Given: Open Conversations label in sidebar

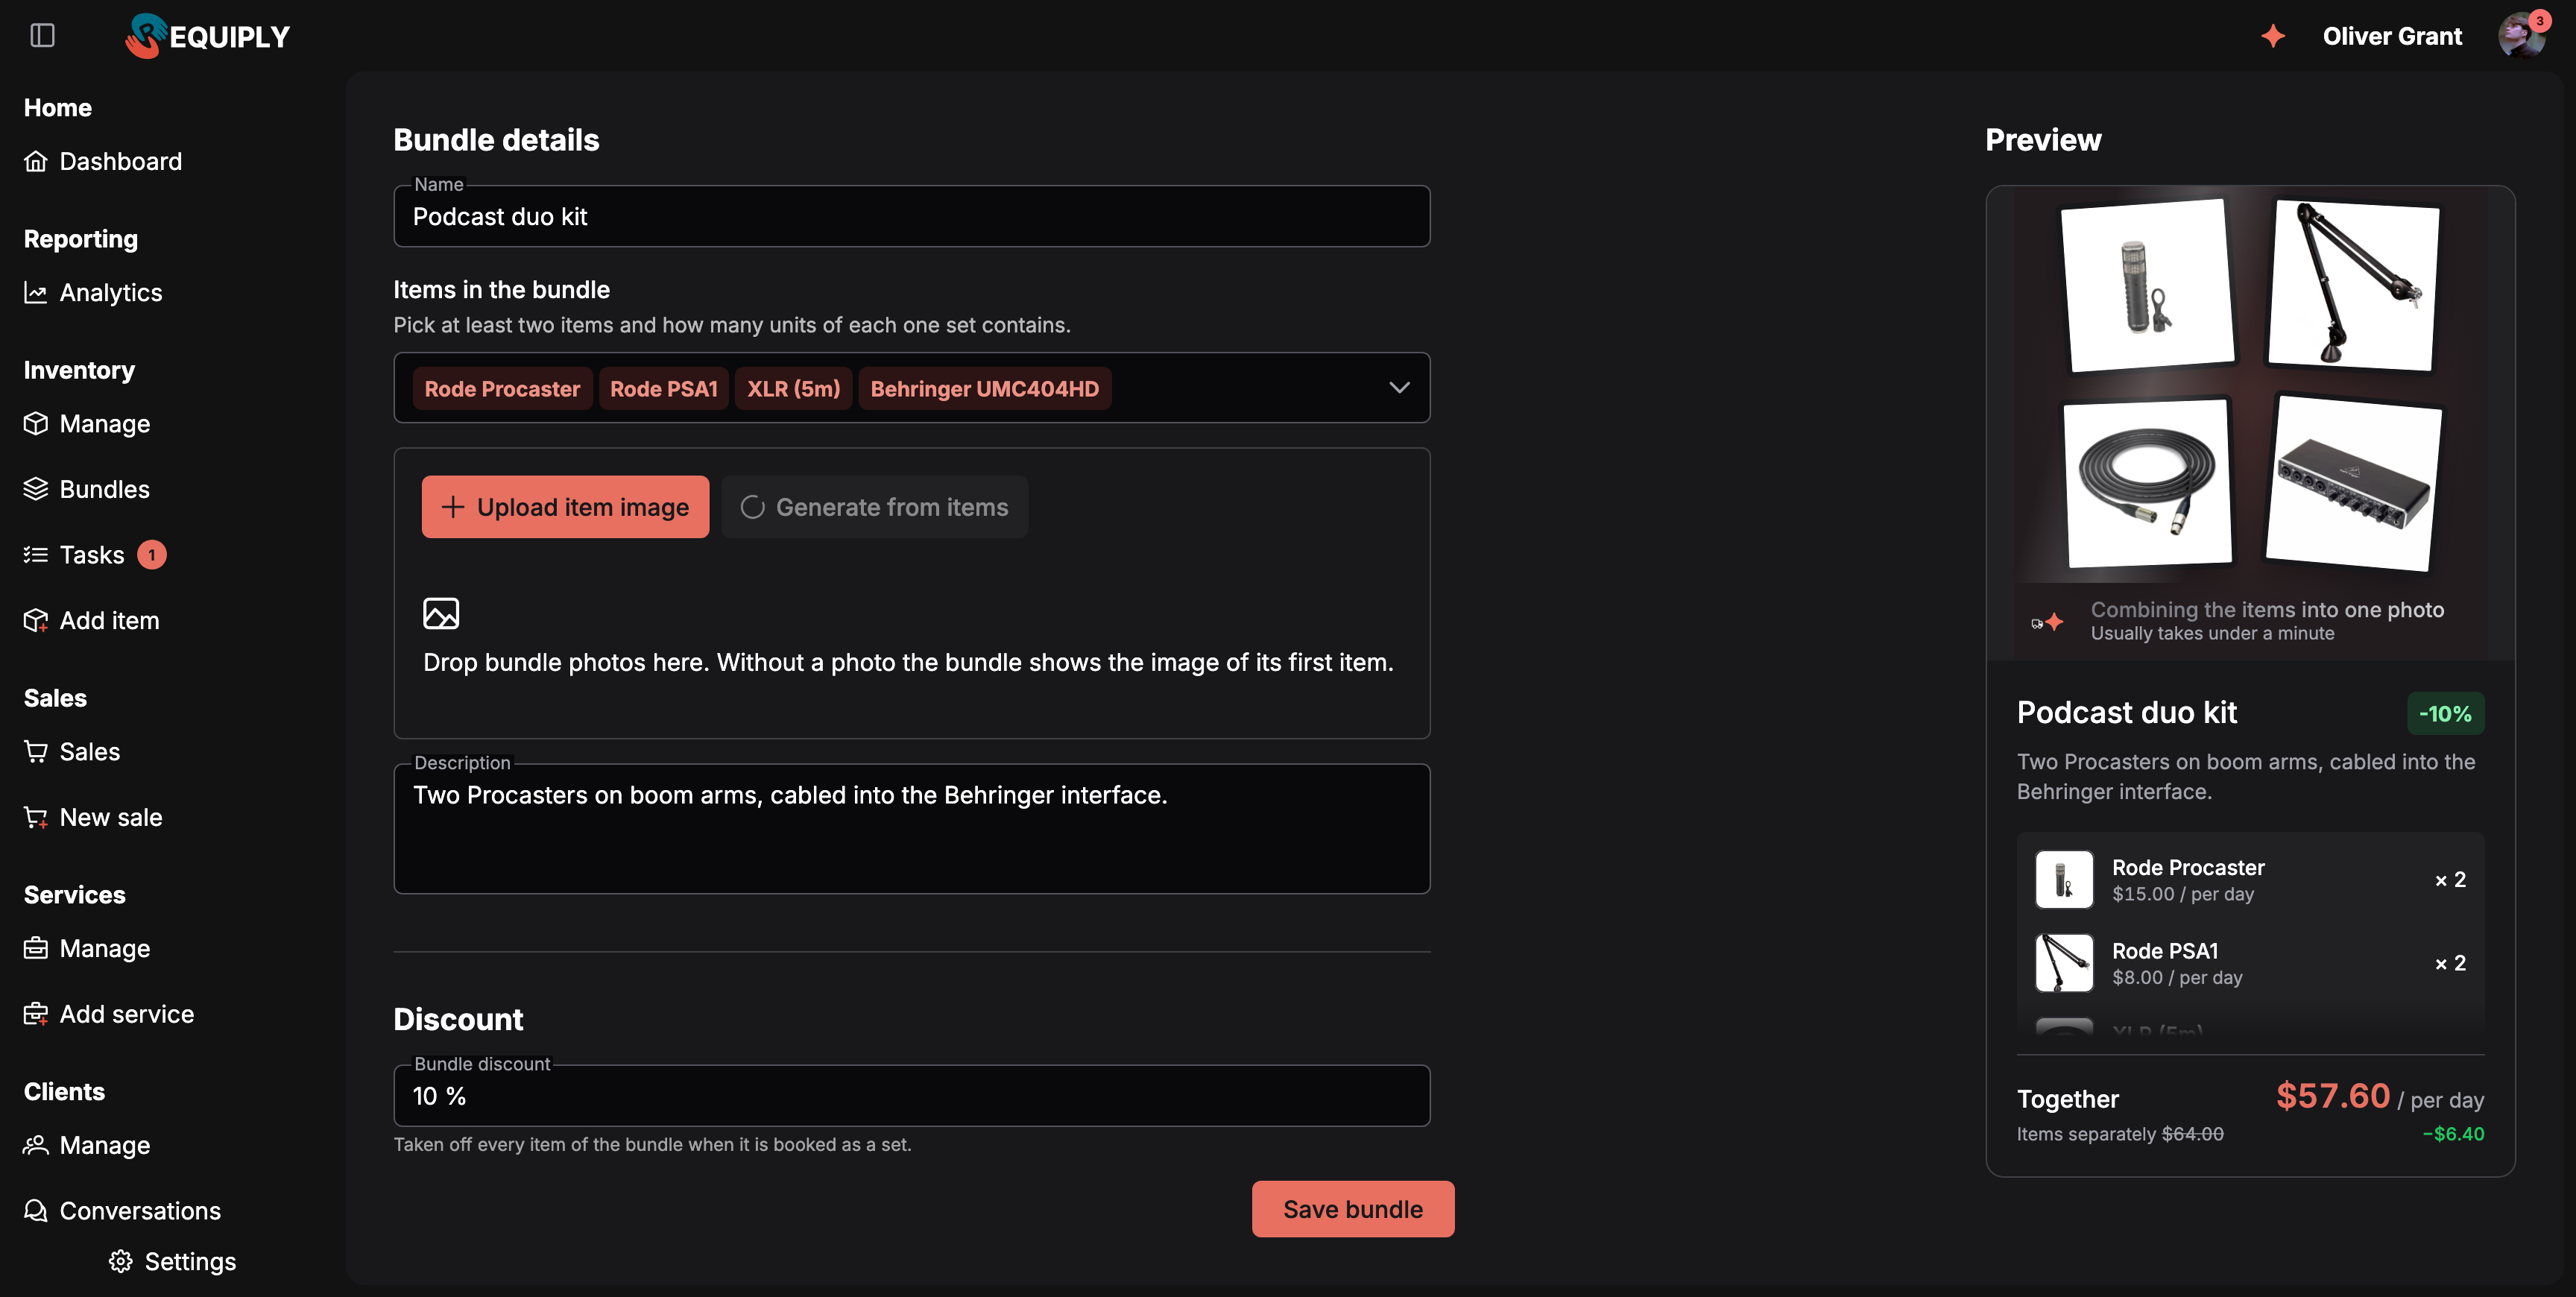Looking at the screenshot, I should click(140, 1211).
